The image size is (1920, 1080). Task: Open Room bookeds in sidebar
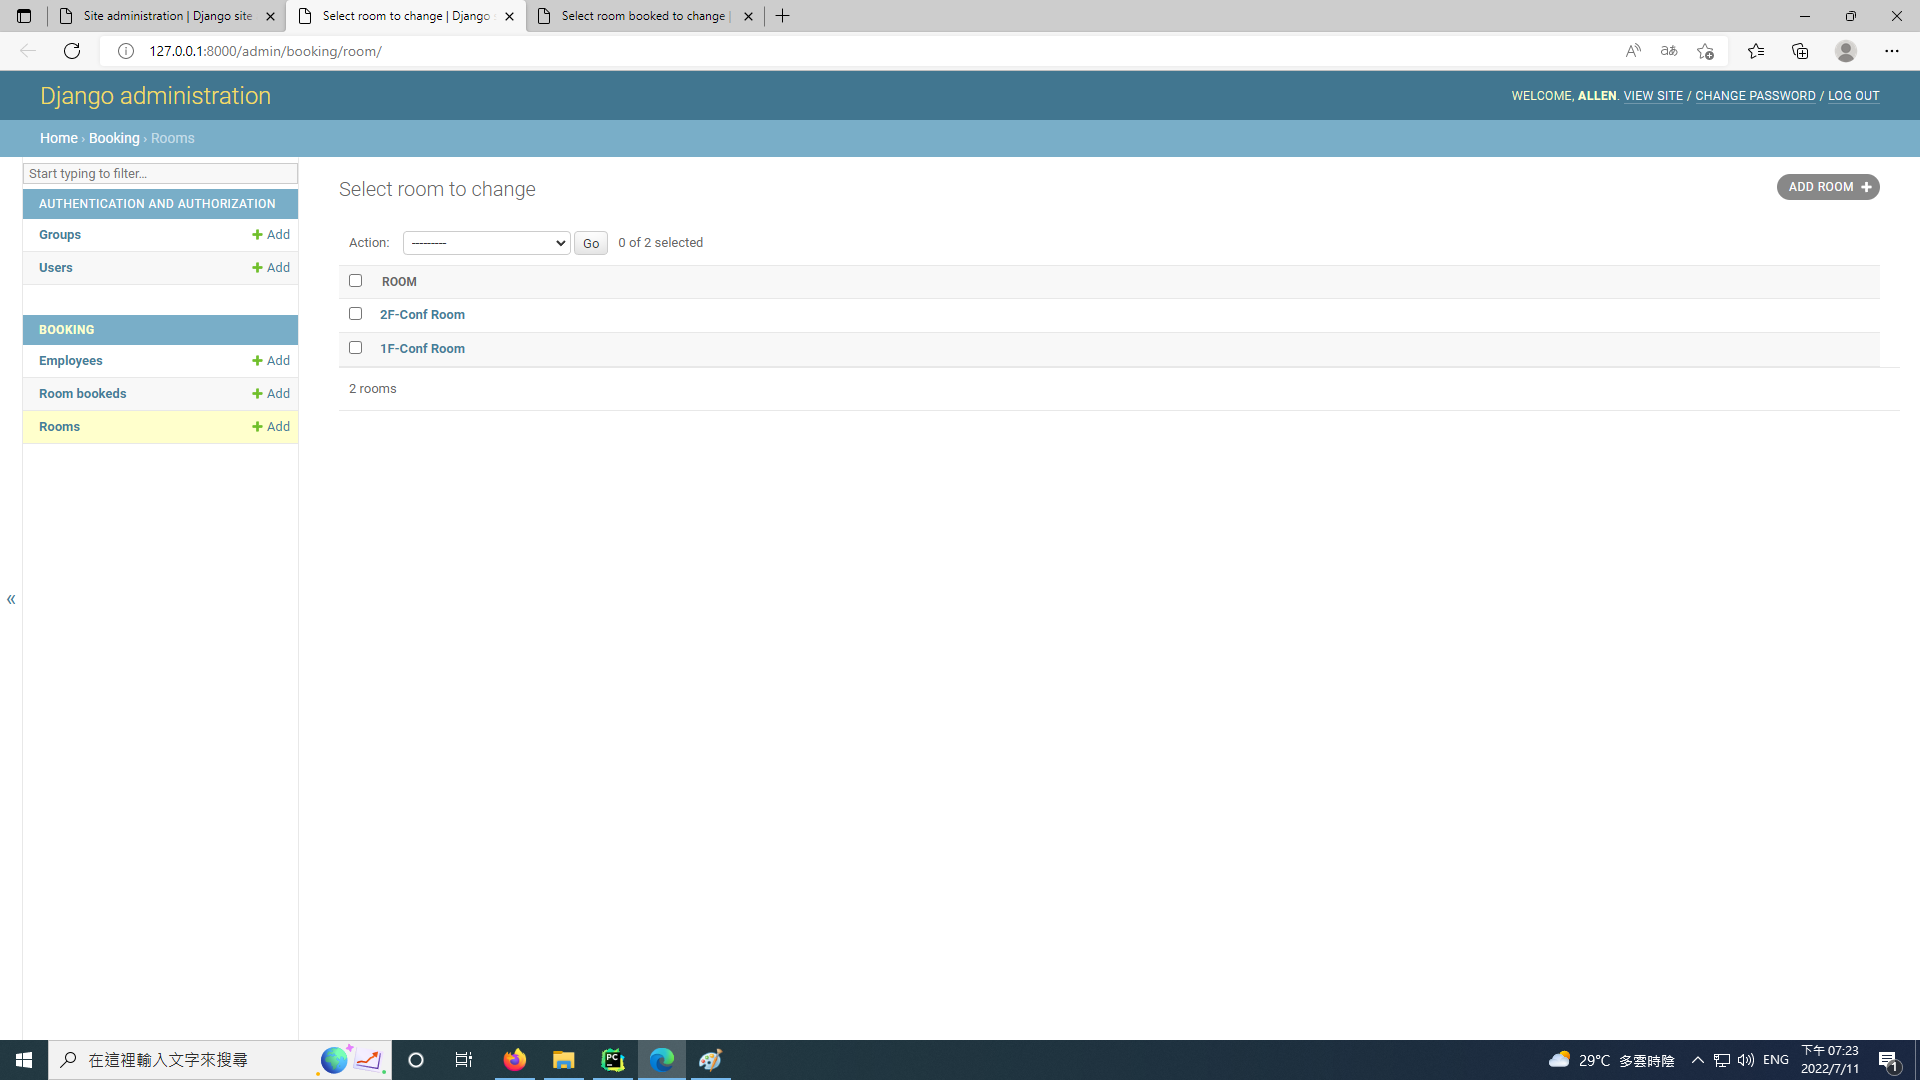tap(82, 393)
